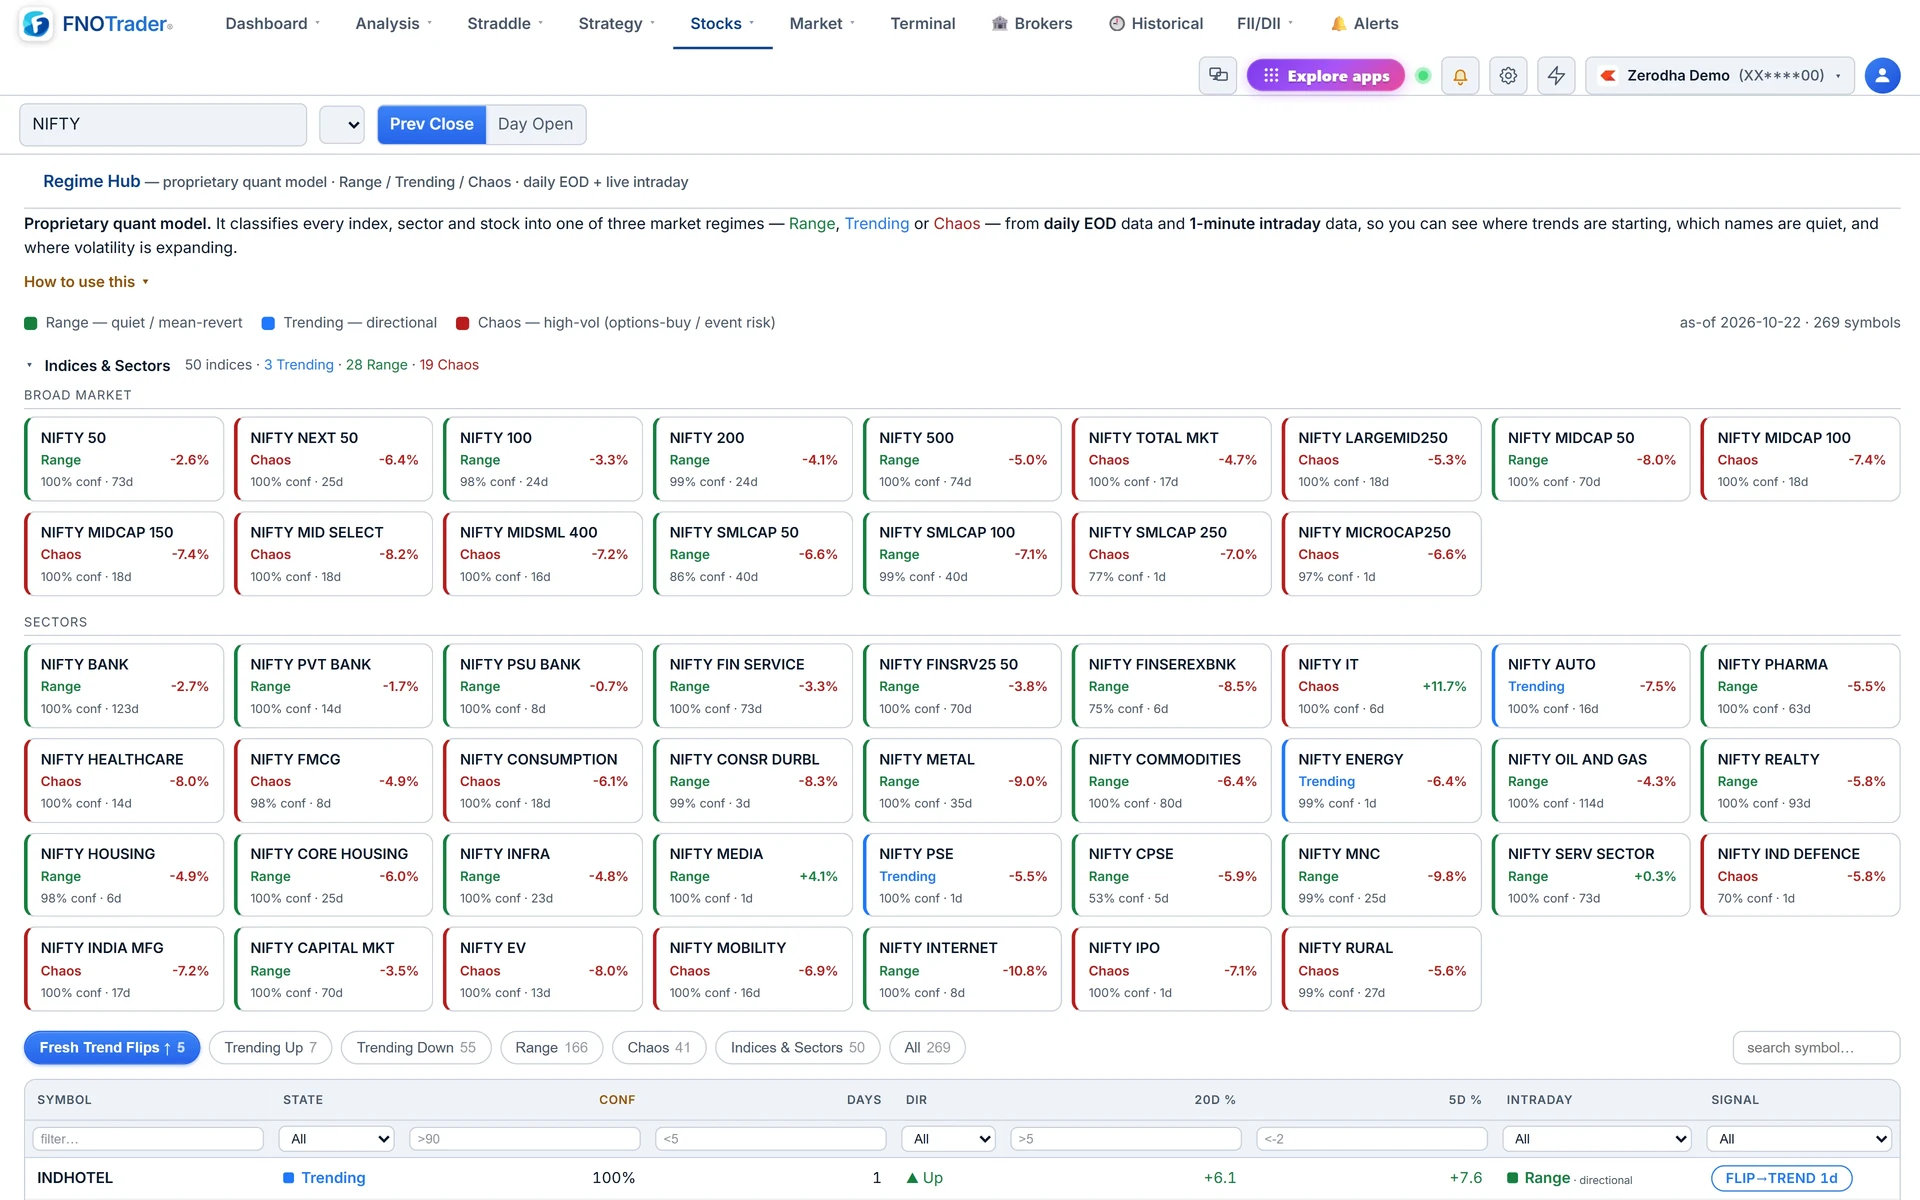
Task: Select the Chaos 41 filter chip
Action: click(x=659, y=1047)
